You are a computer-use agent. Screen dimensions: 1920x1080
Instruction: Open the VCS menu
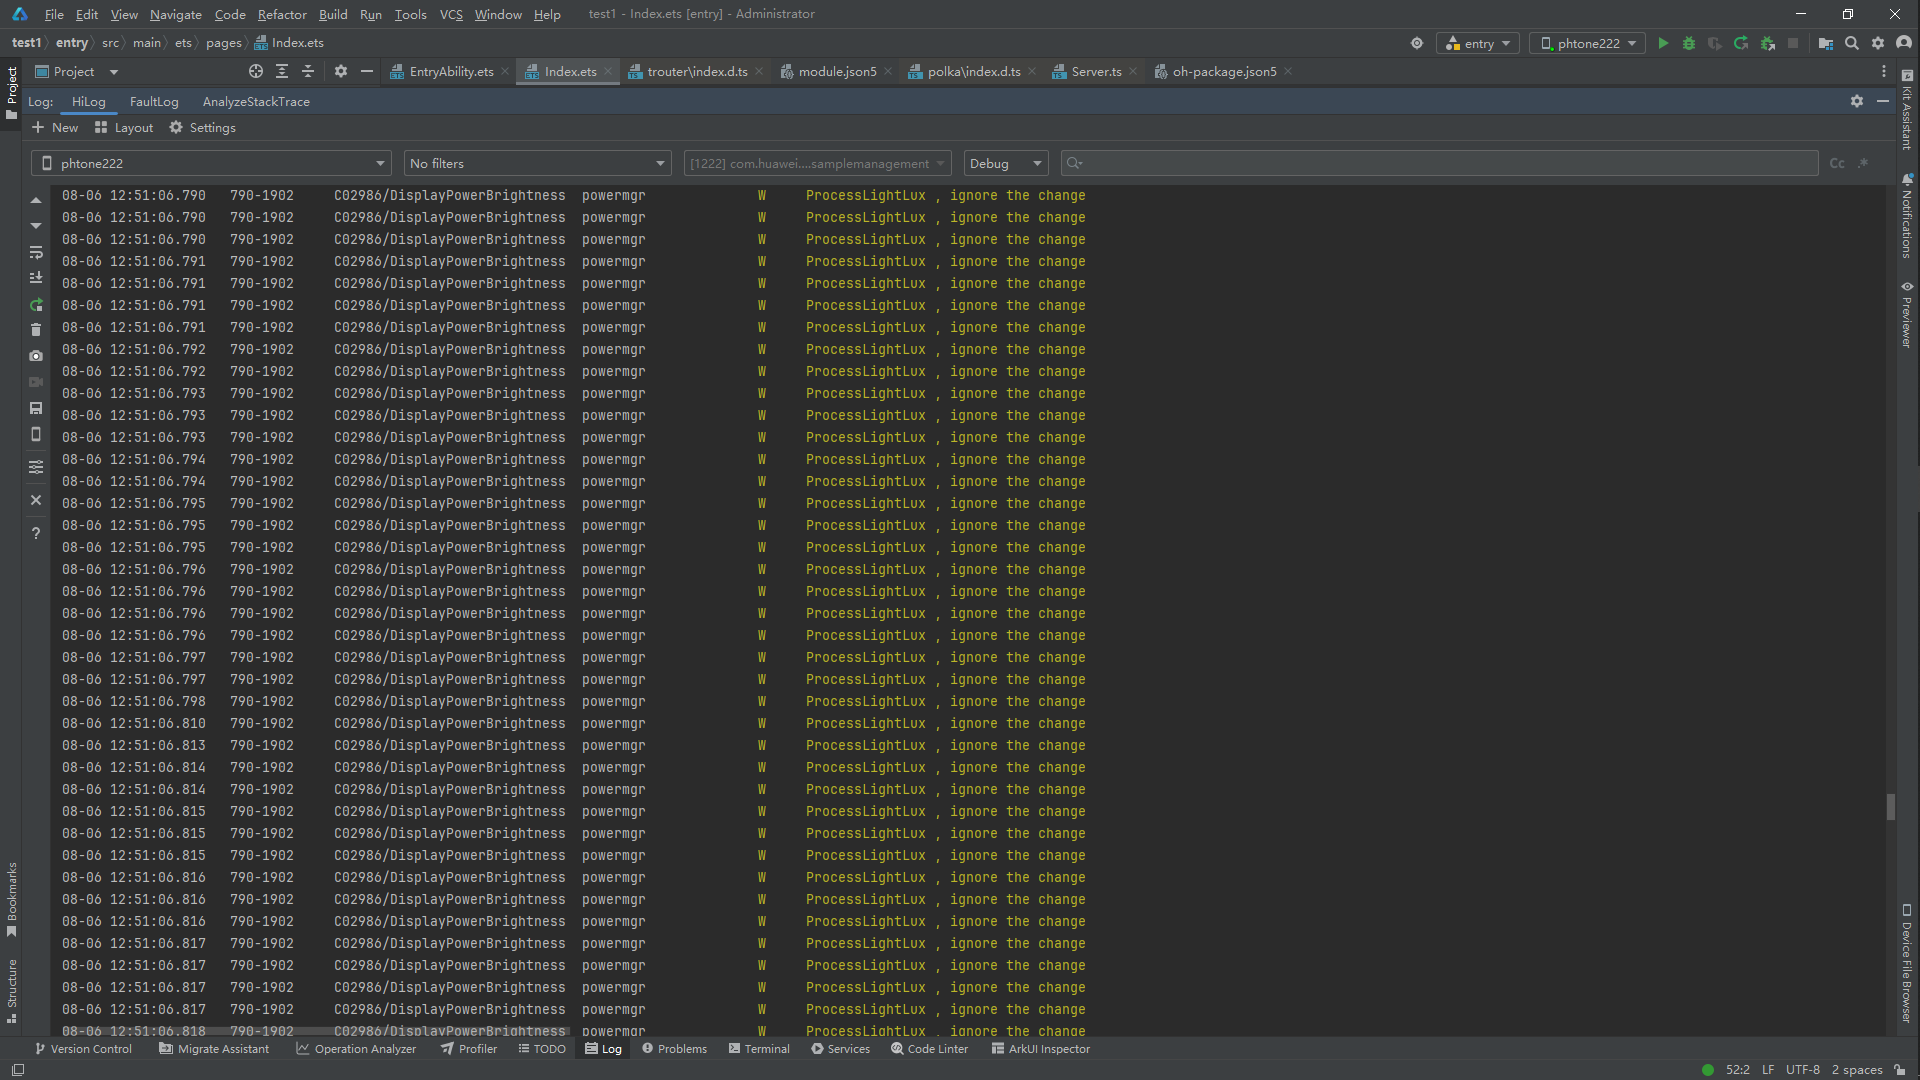pos(451,14)
